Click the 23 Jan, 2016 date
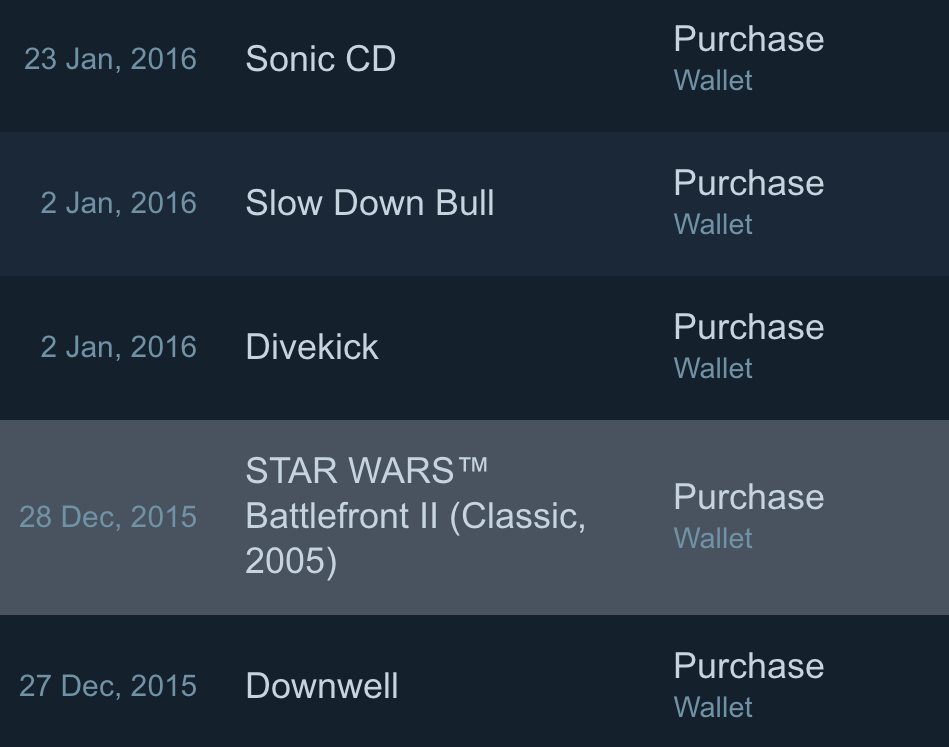 110,59
